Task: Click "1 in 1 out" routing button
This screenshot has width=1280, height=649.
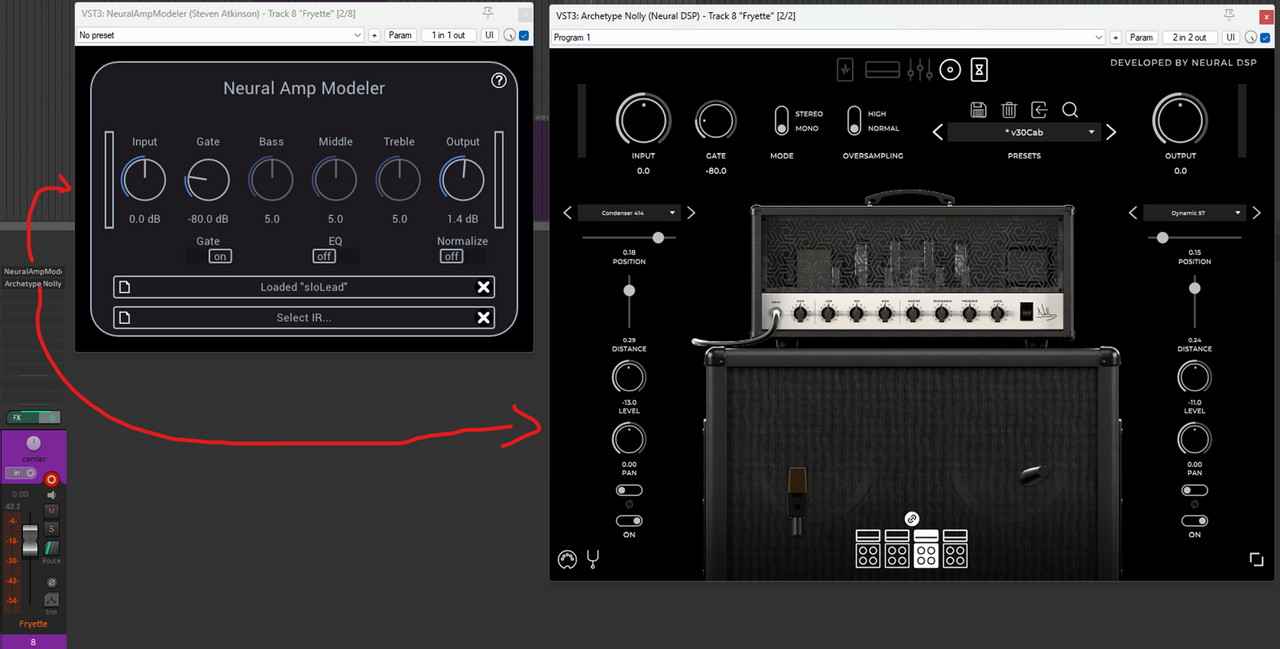Action: (x=448, y=35)
